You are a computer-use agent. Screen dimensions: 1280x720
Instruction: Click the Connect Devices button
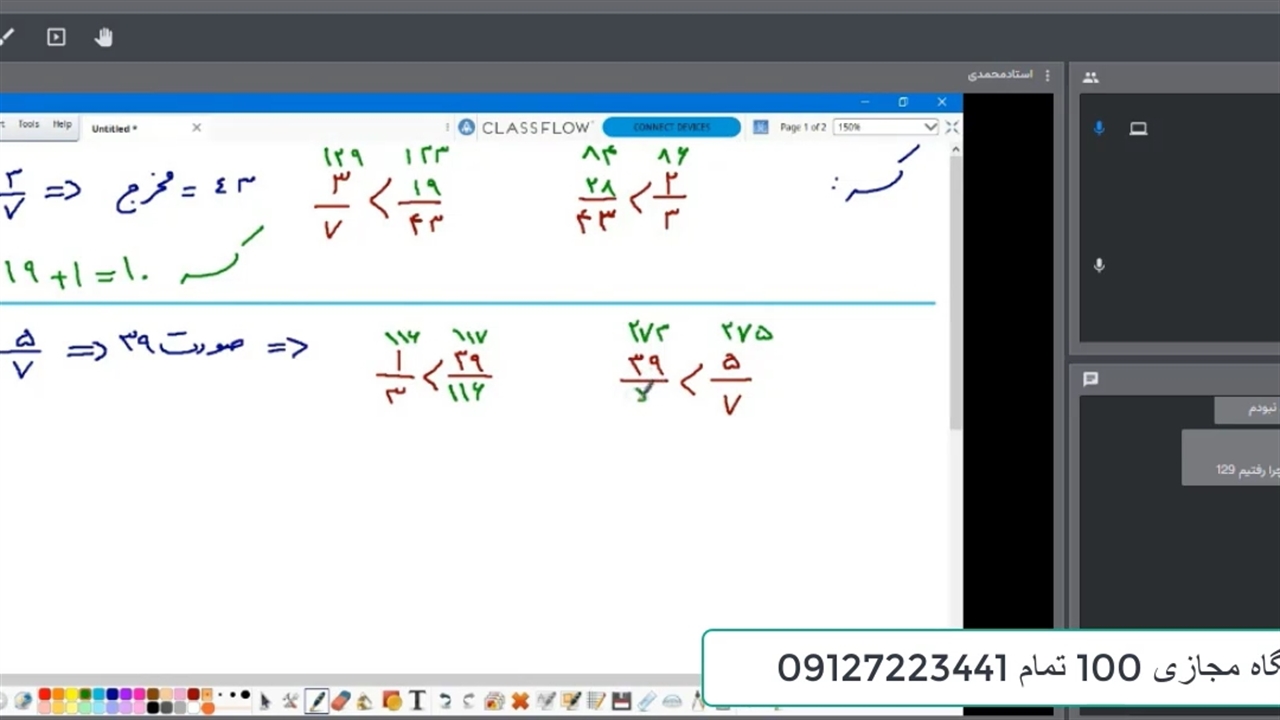pos(671,127)
